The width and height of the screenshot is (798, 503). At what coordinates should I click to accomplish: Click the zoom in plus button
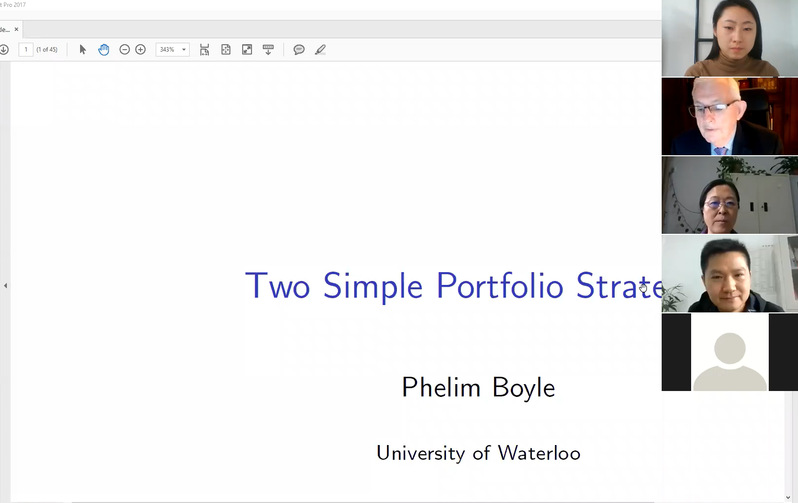click(x=140, y=49)
